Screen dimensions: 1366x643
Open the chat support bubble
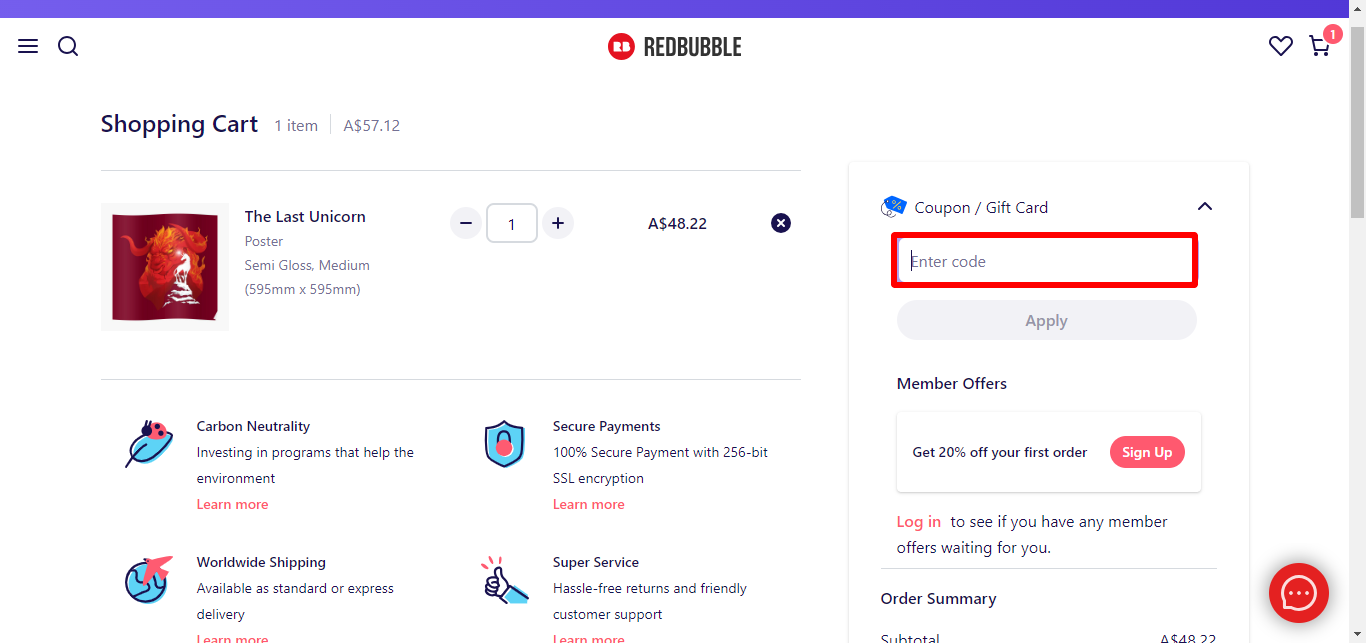click(x=1298, y=593)
